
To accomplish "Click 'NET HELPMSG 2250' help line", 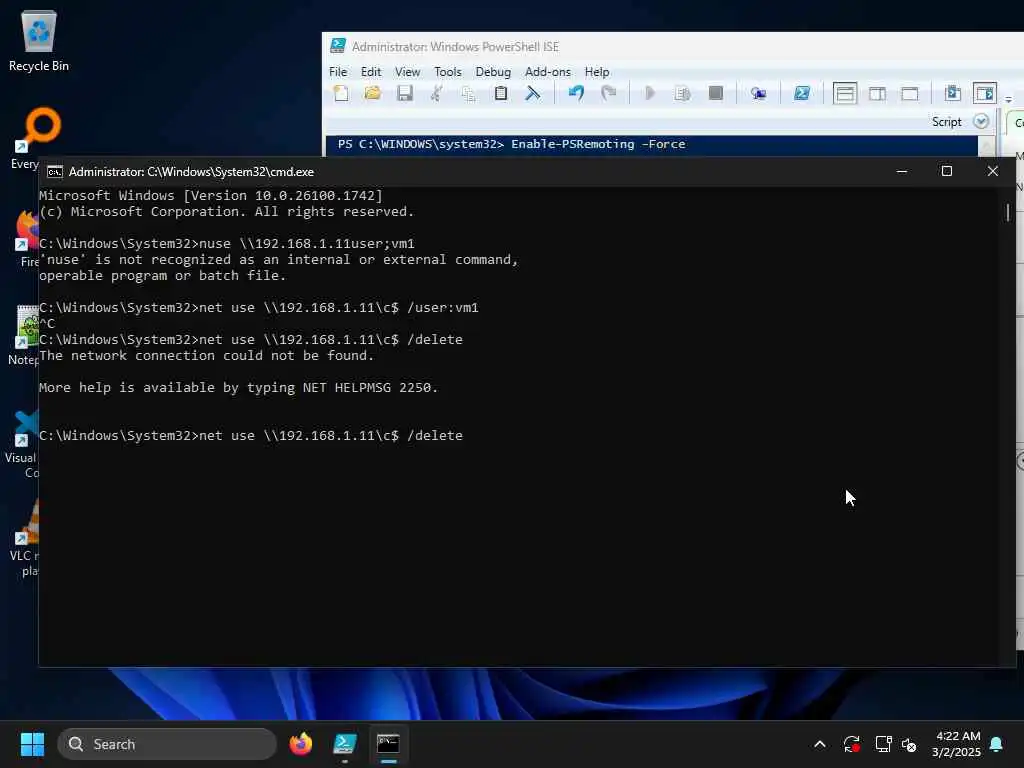I will click(x=238, y=388).
